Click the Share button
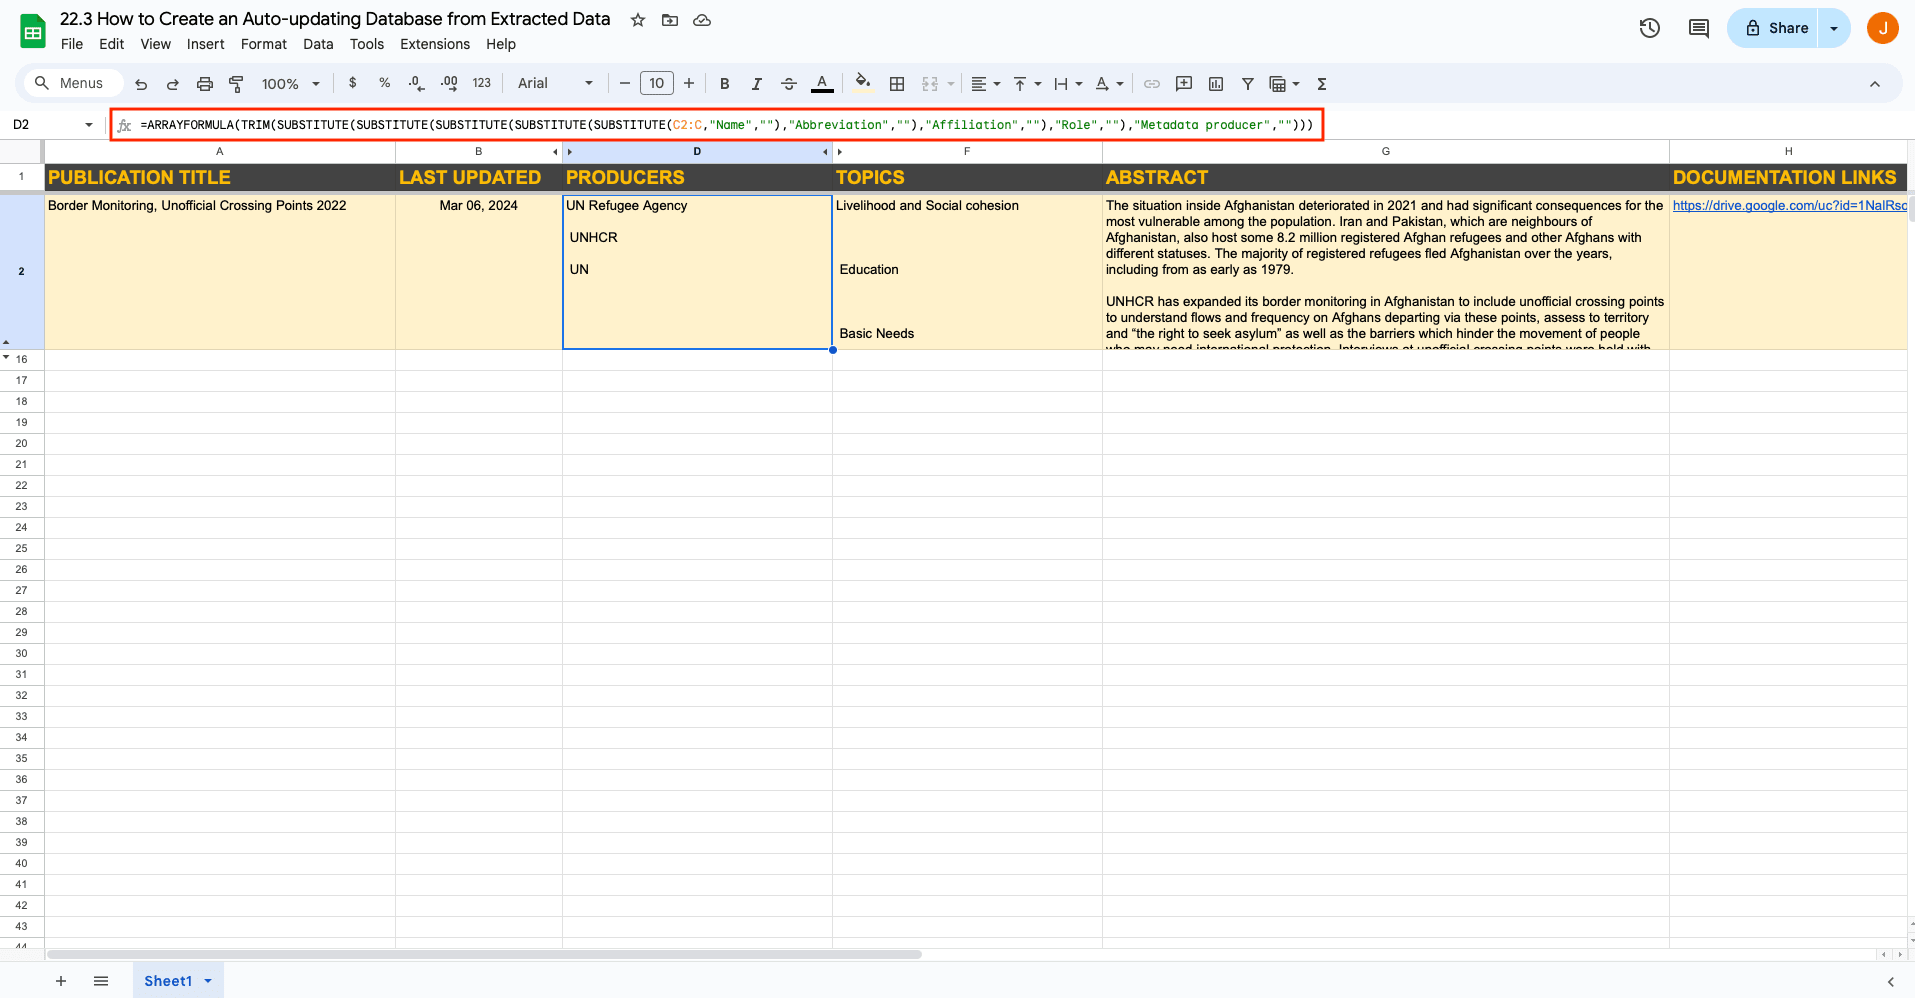The height and width of the screenshot is (998, 1915). coord(1773,28)
